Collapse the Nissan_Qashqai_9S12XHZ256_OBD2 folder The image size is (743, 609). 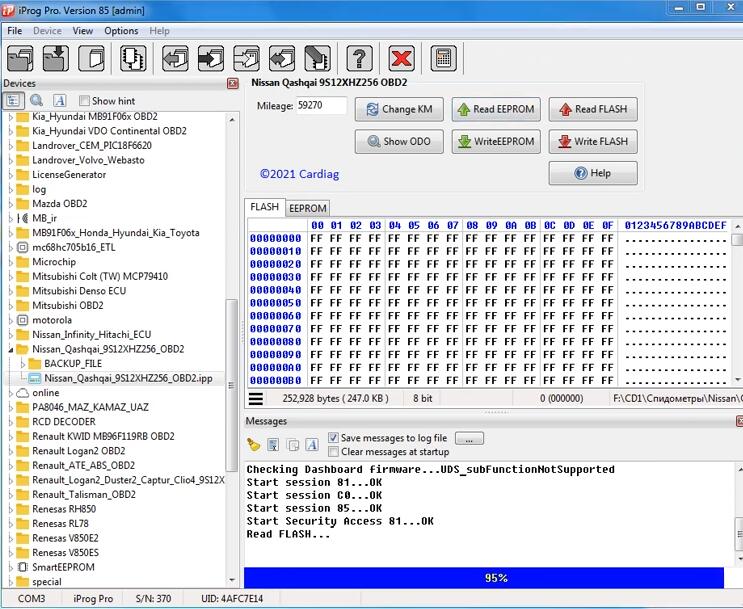coord(10,349)
